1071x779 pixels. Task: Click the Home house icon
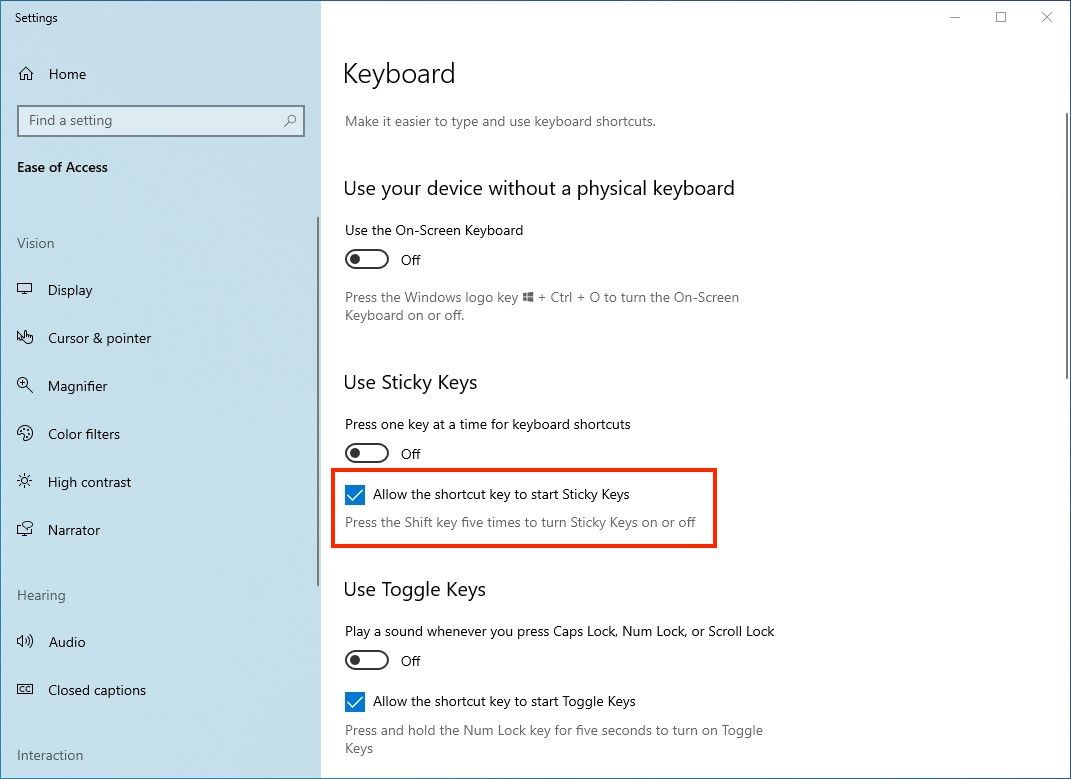click(x=26, y=74)
